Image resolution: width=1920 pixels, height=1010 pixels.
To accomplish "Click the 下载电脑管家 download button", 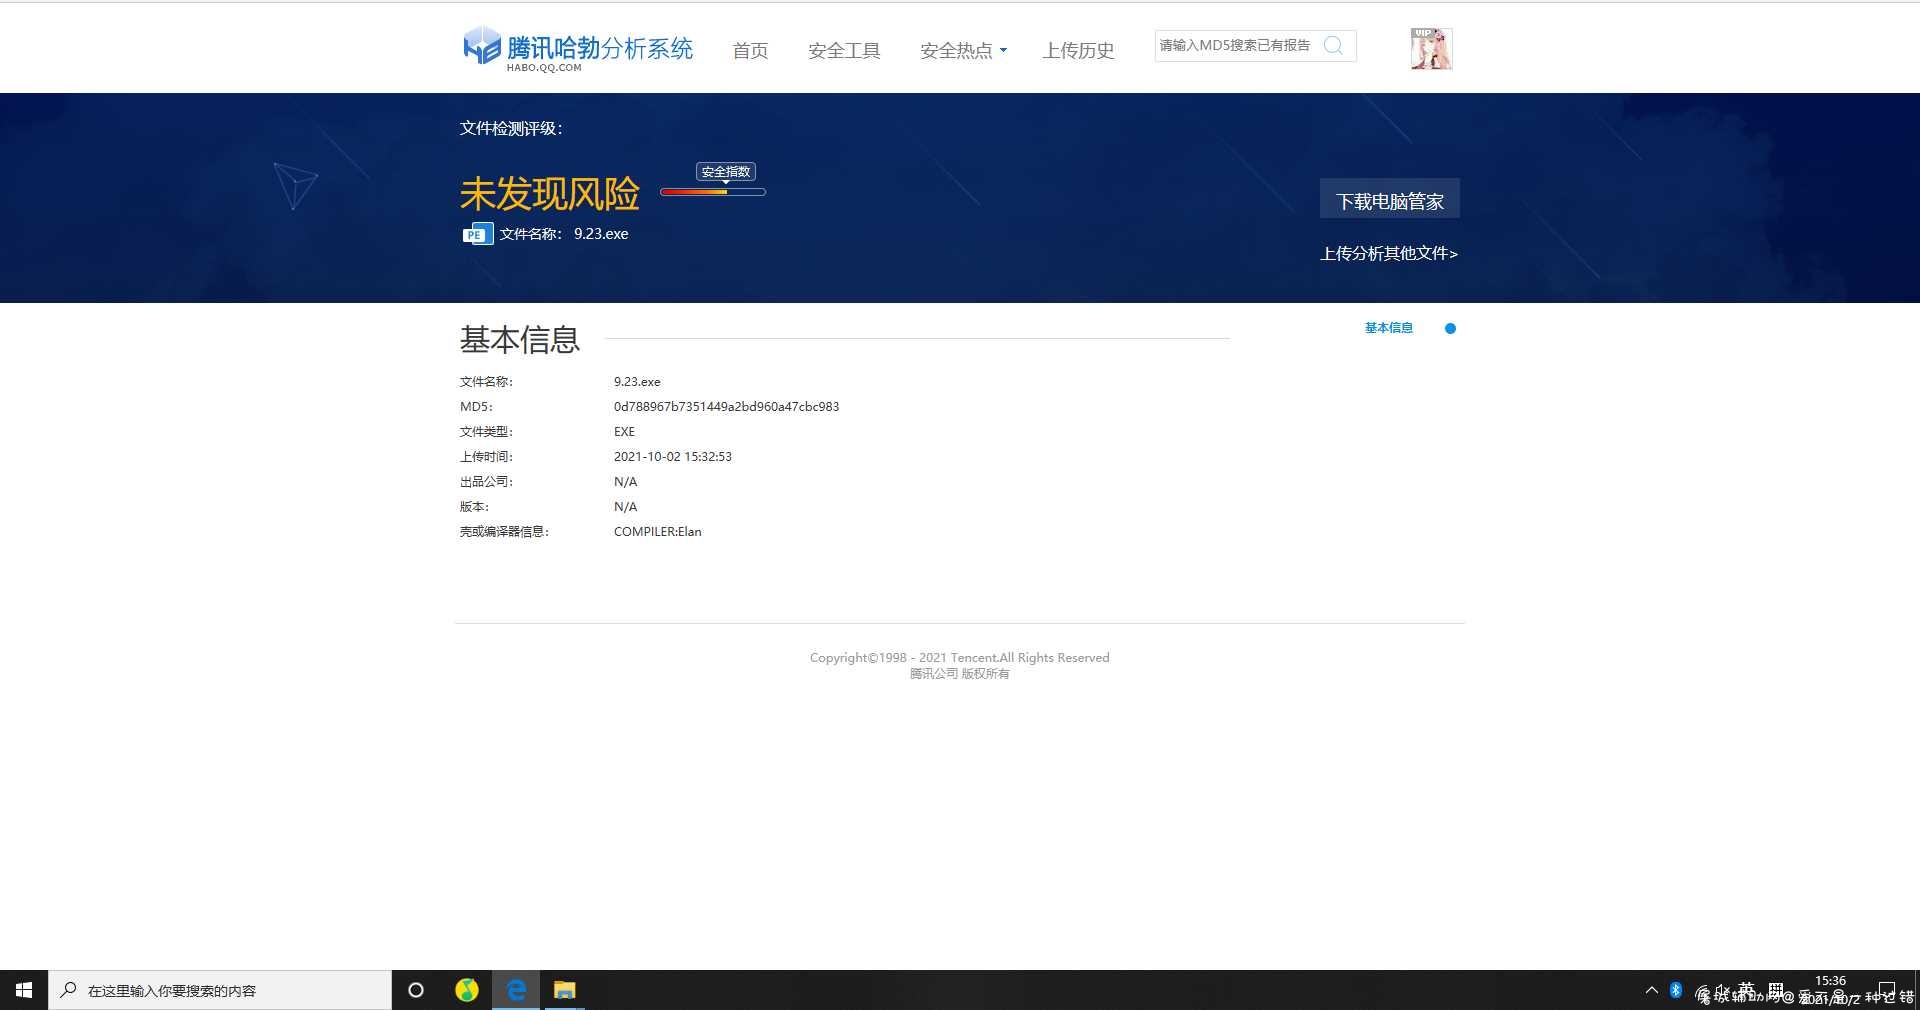I will click(1390, 199).
